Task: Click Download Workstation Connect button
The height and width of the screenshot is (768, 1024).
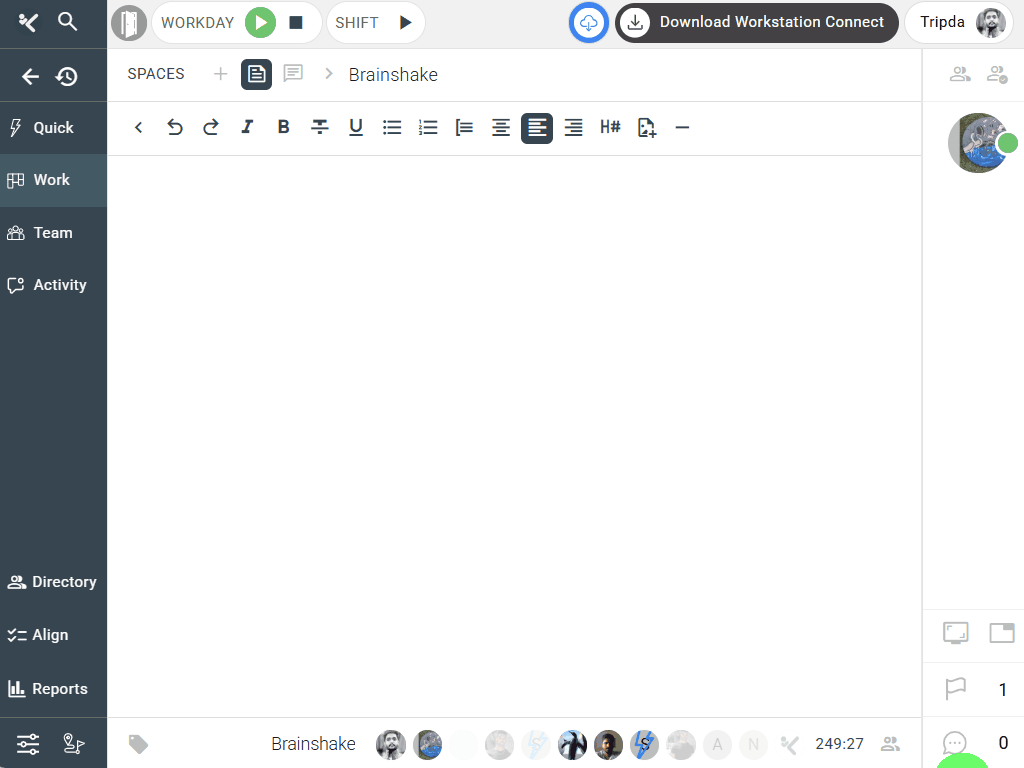Action: tap(757, 22)
